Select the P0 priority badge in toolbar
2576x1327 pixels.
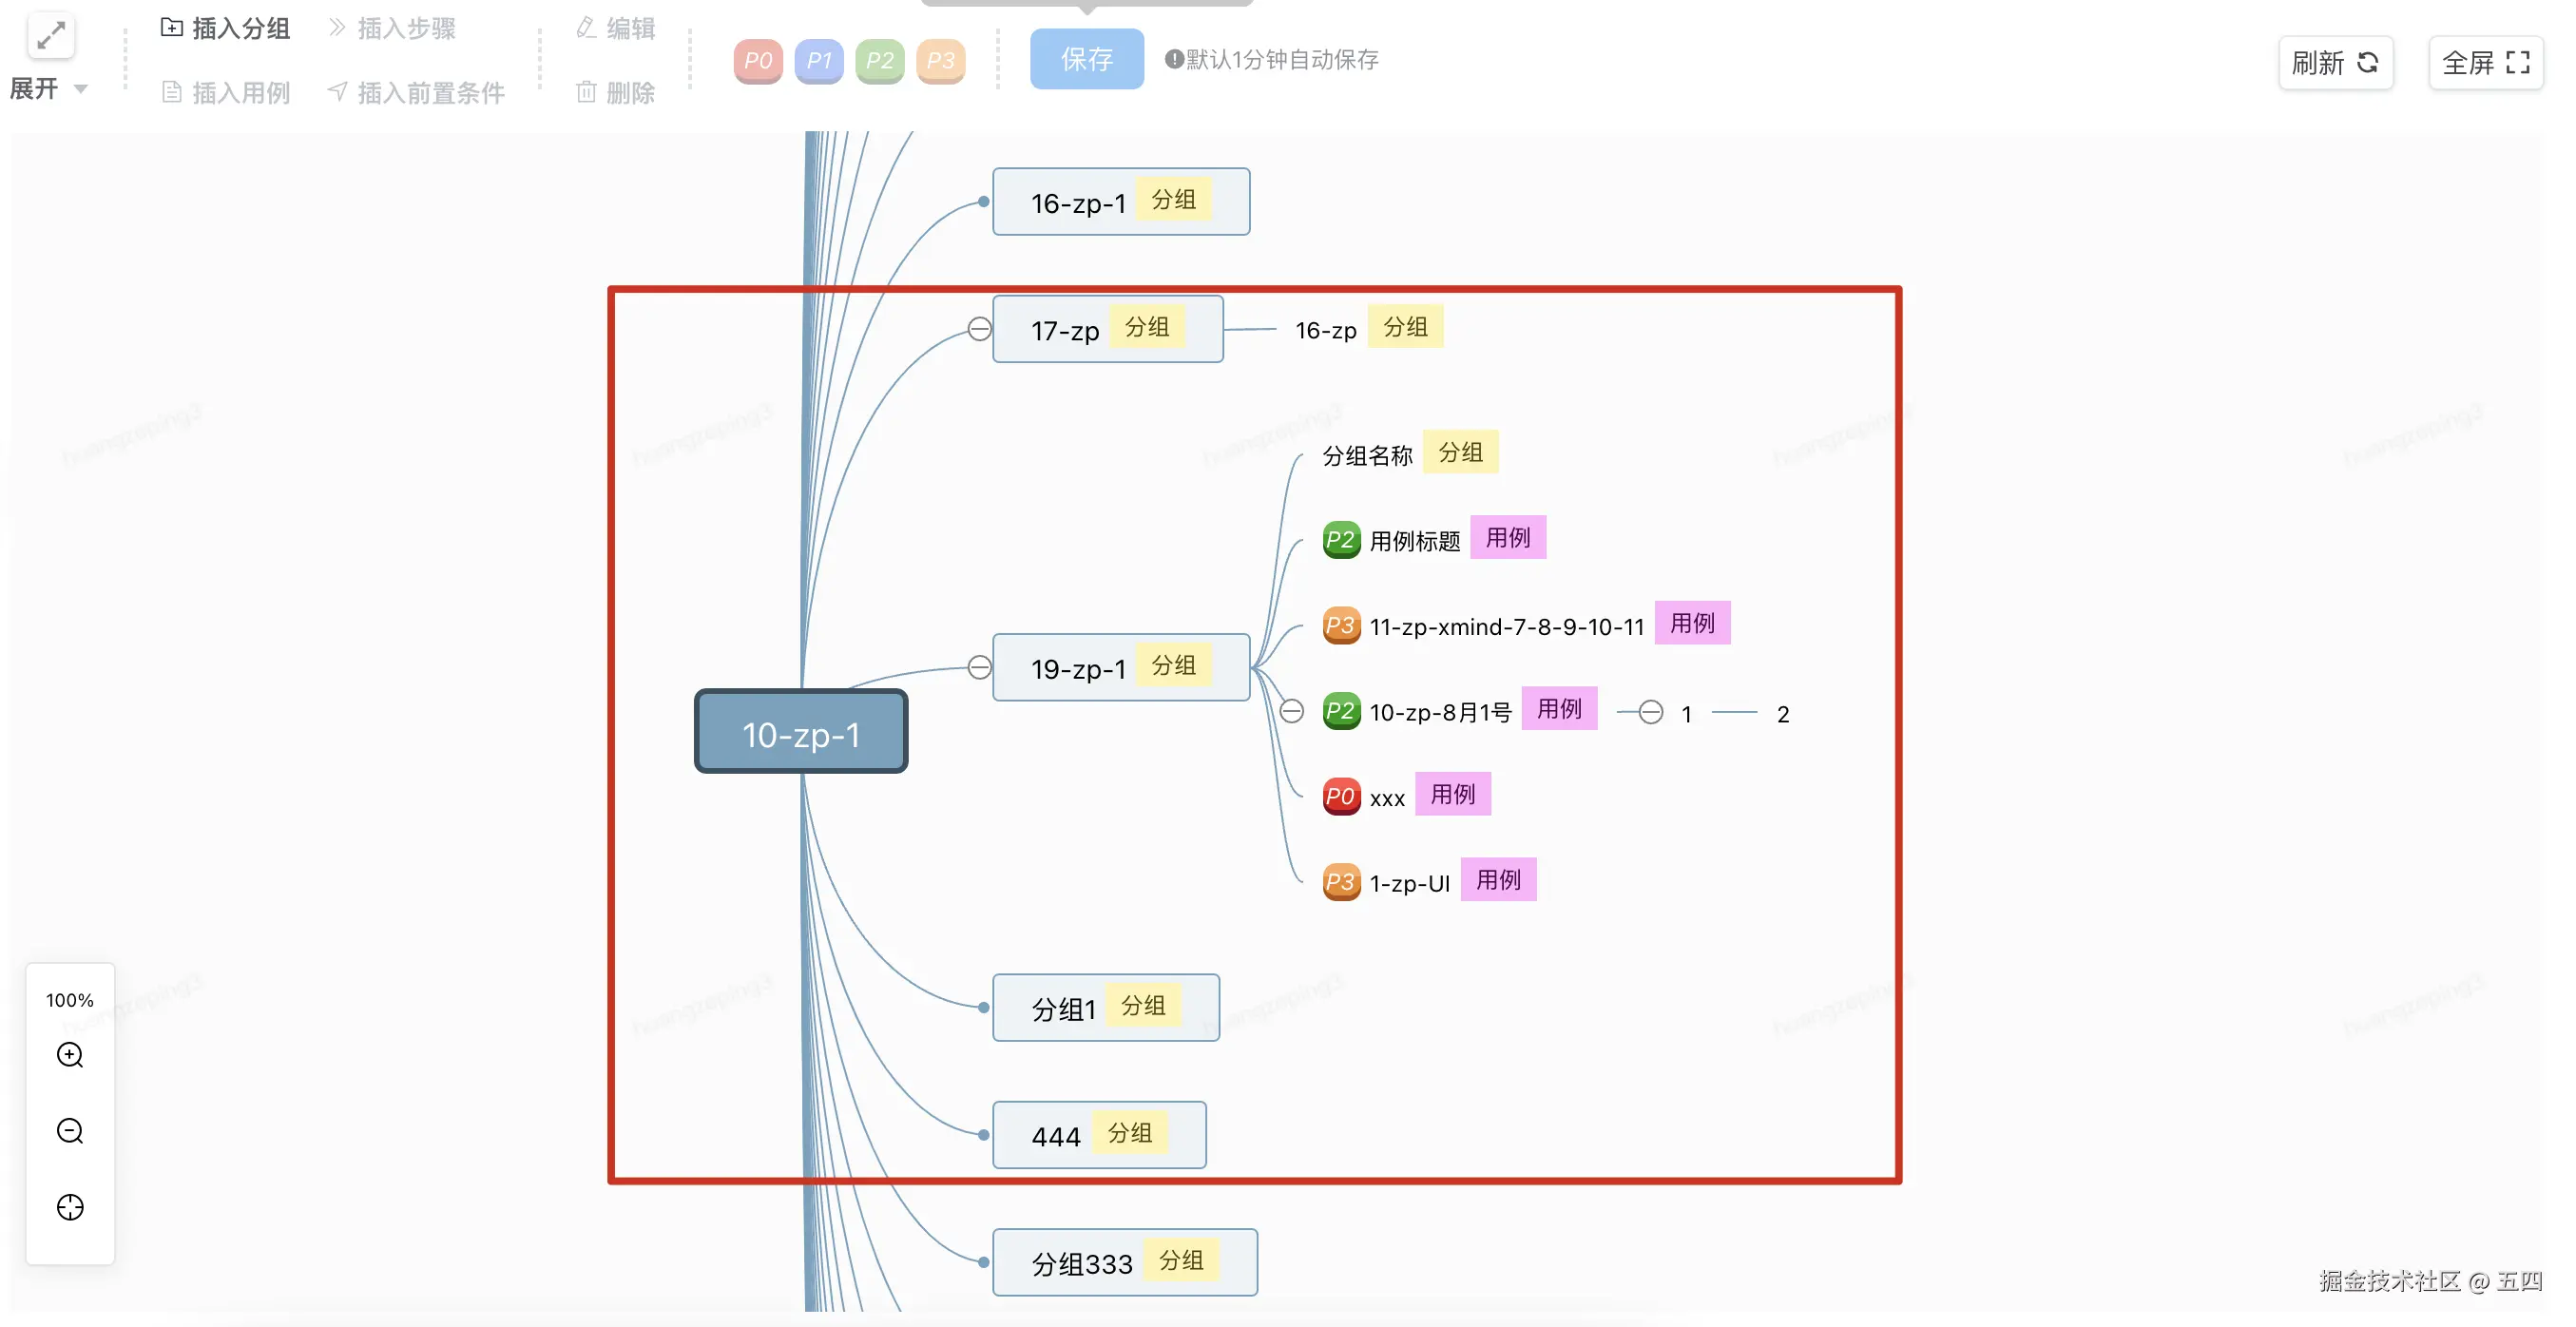pyautogui.click(x=757, y=60)
